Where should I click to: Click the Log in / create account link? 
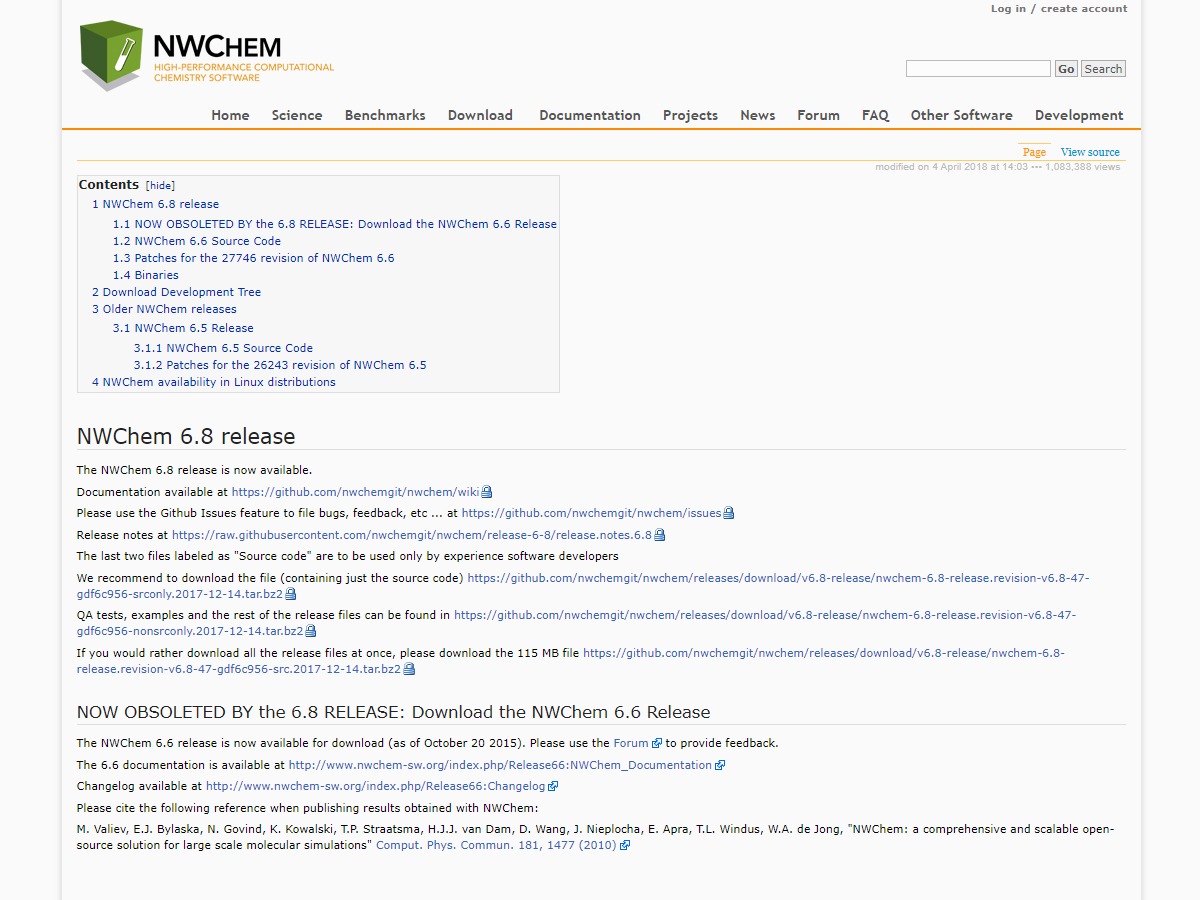coord(1058,9)
